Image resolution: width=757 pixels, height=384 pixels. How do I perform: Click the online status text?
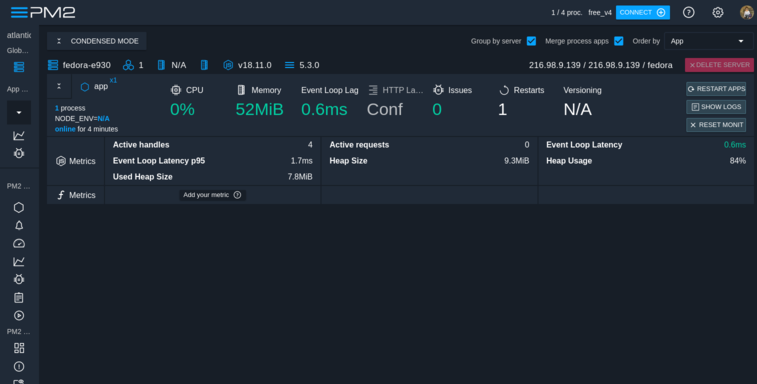coord(65,129)
